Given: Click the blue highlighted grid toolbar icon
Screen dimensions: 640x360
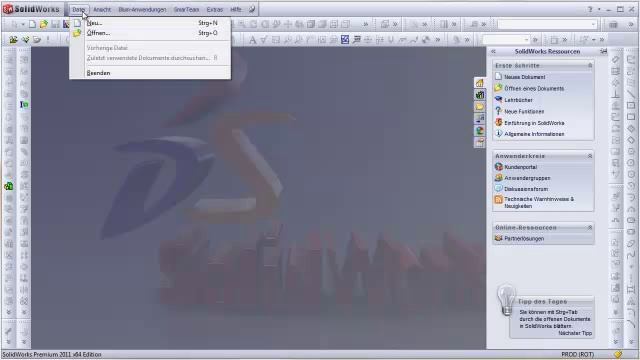Looking at the screenshot, I should click(x=345, y=40).
